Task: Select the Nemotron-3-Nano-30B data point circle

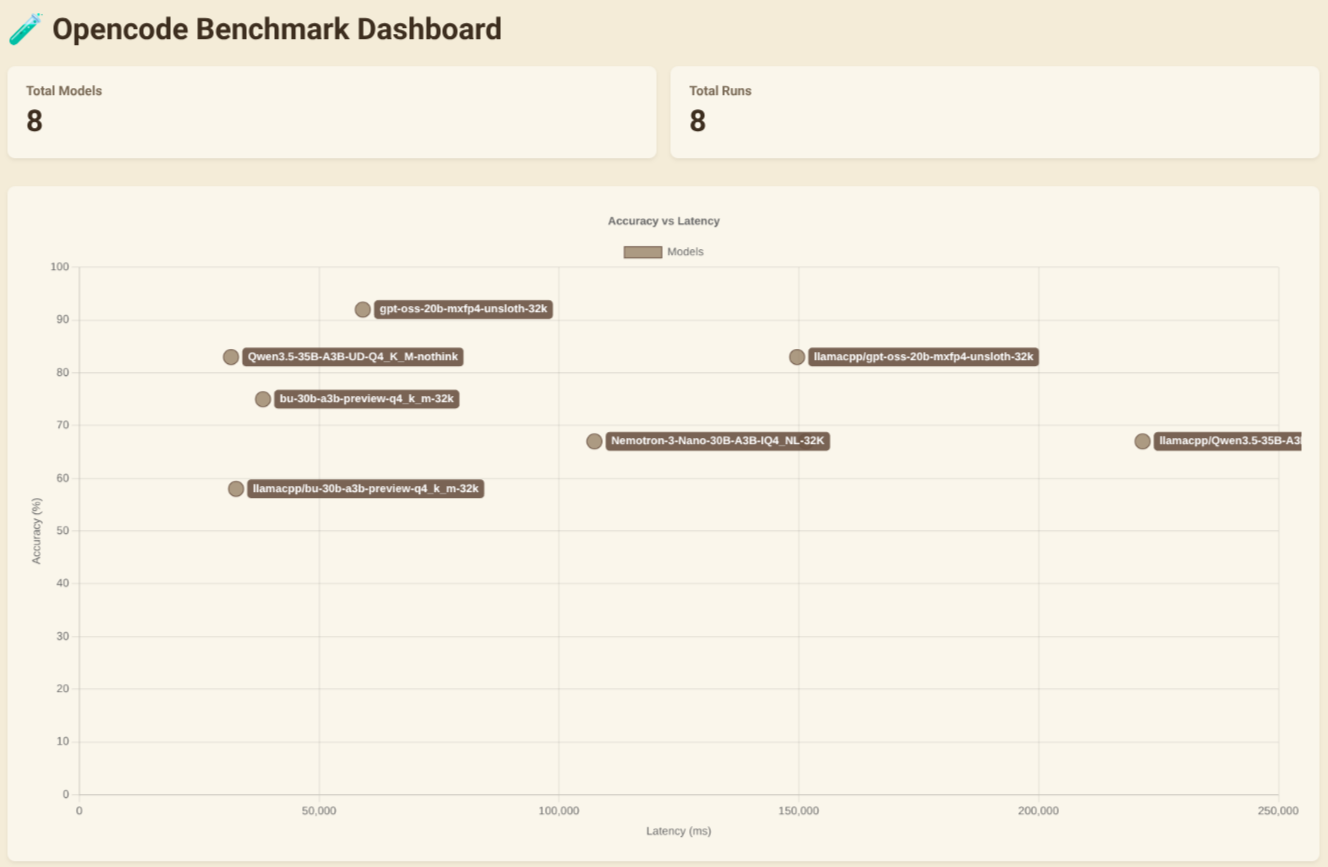Action: click(594, 441)
